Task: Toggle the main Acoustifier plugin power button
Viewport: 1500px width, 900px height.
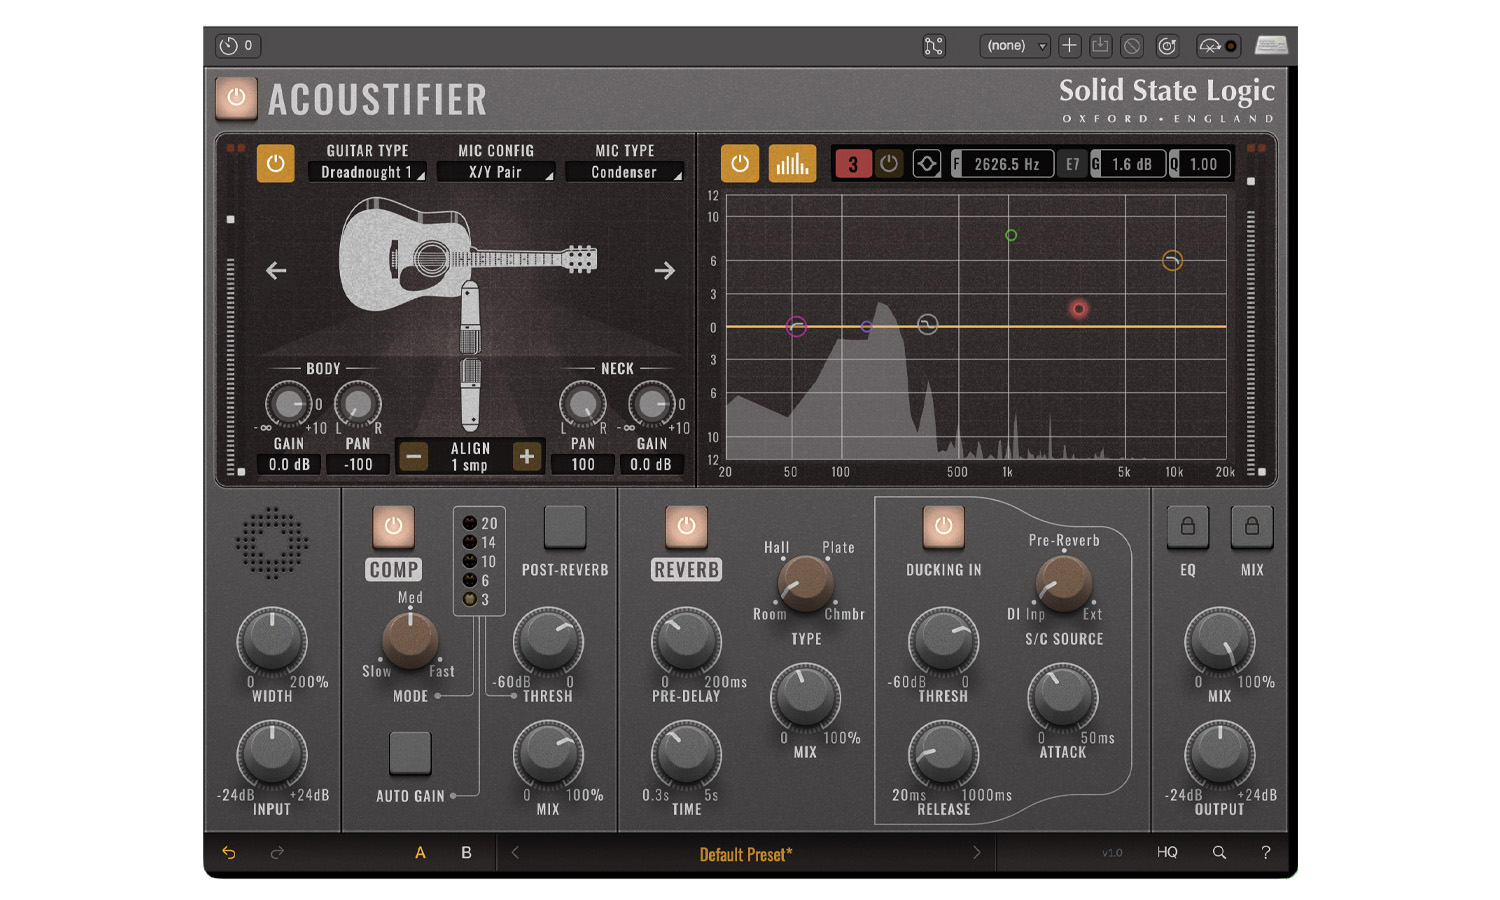Action: pos(236,98)
